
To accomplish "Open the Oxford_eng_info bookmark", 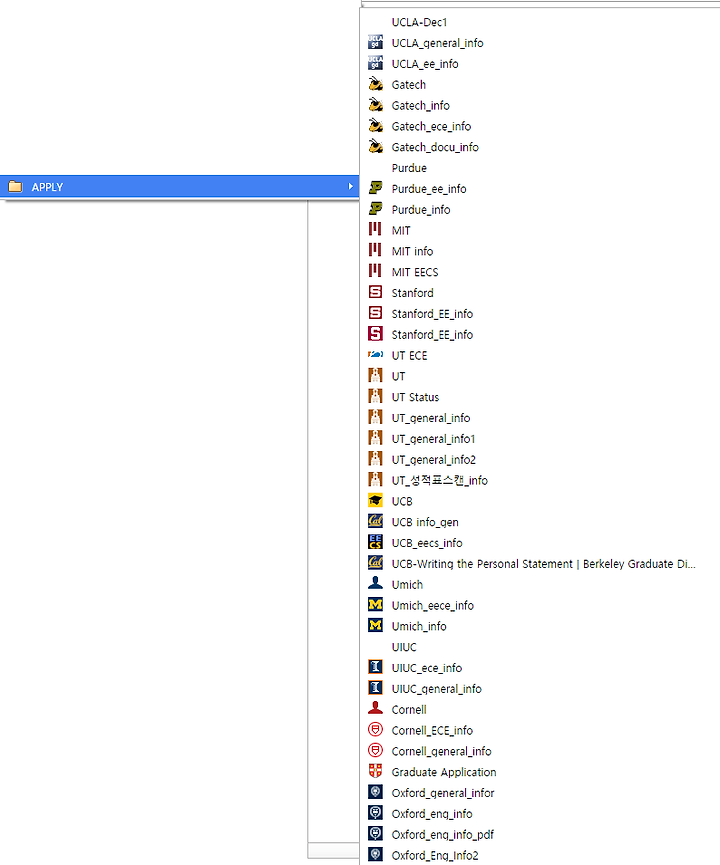I will click(x=432, y=814).
